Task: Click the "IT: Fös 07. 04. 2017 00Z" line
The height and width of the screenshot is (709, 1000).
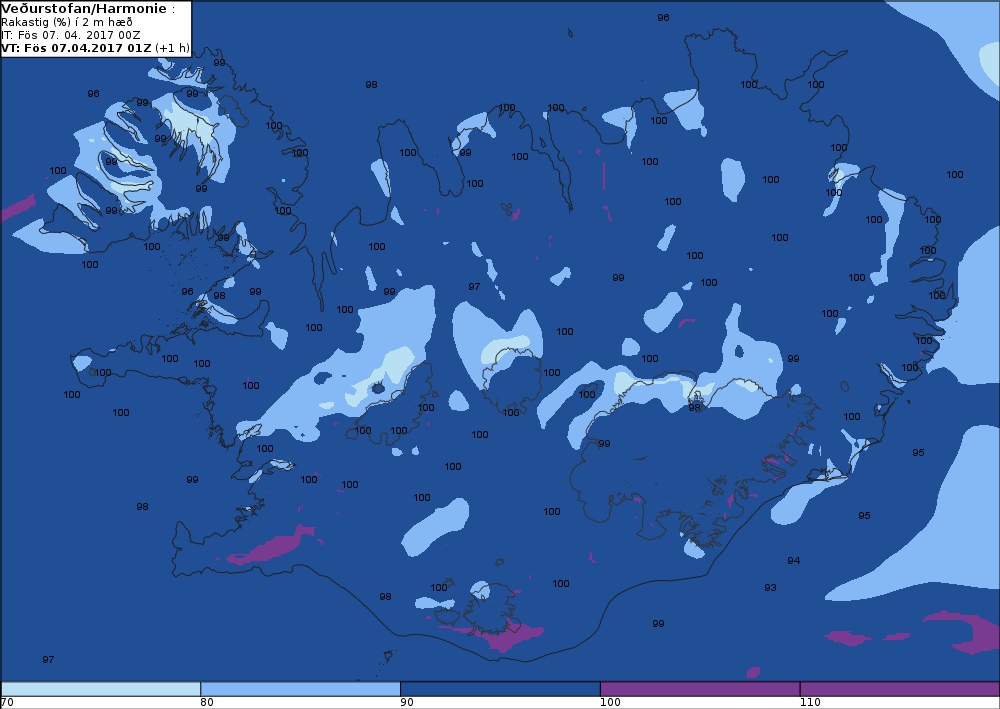Action: click(x=70, y=35)
